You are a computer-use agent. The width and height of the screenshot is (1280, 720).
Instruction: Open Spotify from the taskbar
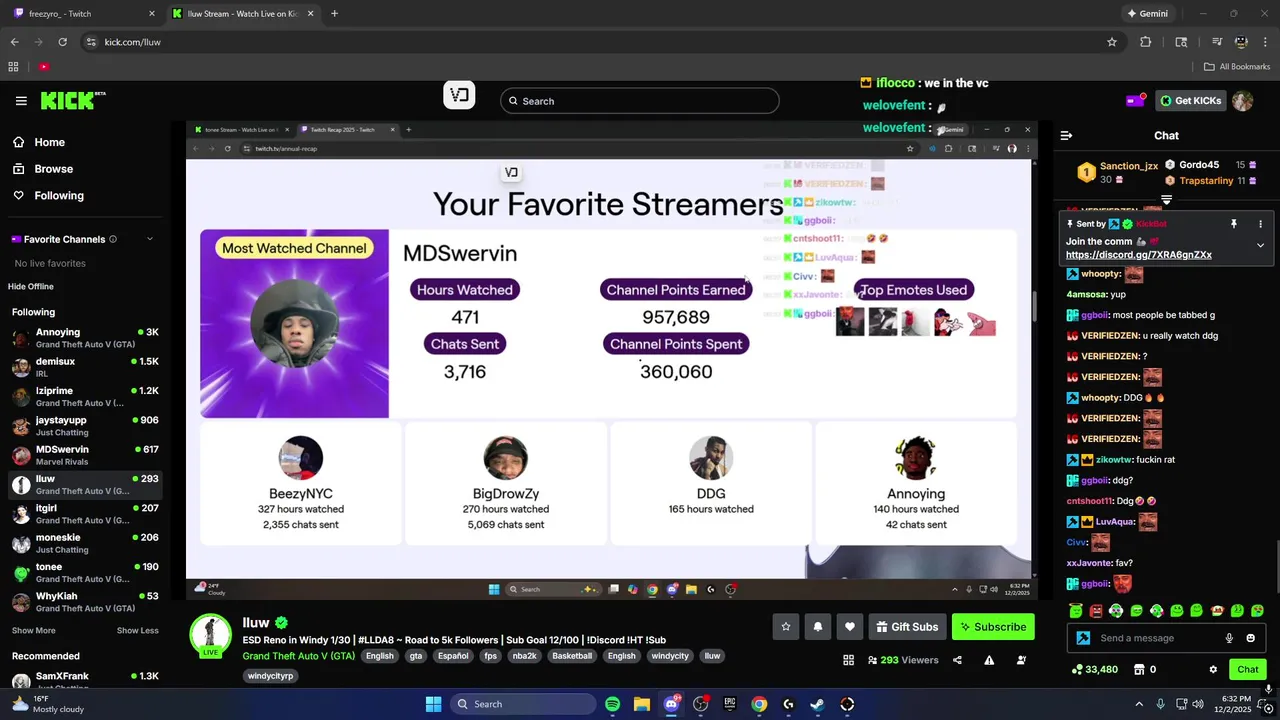tap(612, 704)
